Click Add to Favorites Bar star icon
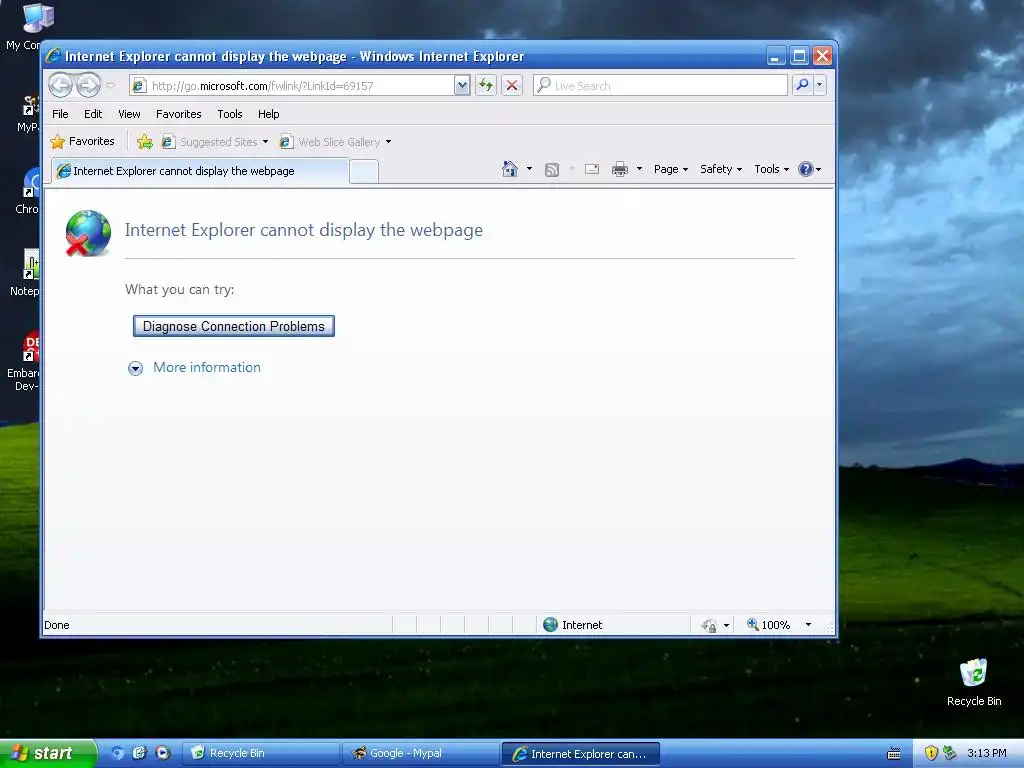1024x768 pixels. tap(145, 141)
